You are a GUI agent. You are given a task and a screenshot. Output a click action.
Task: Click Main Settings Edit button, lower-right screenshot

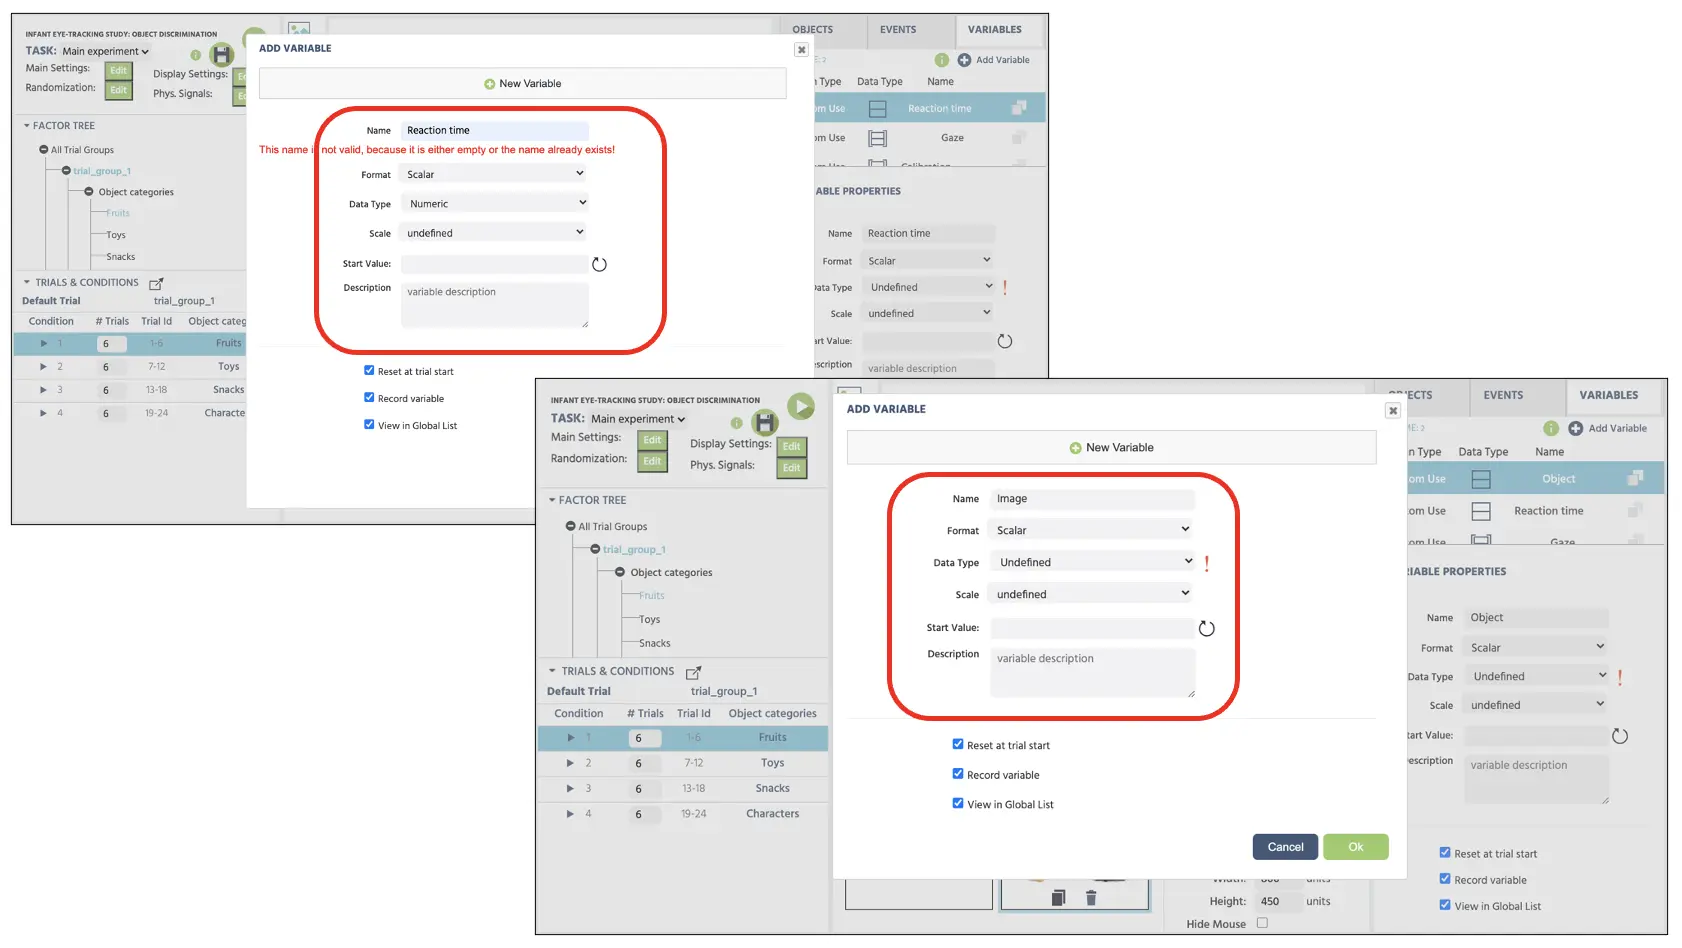click(652, 440)
